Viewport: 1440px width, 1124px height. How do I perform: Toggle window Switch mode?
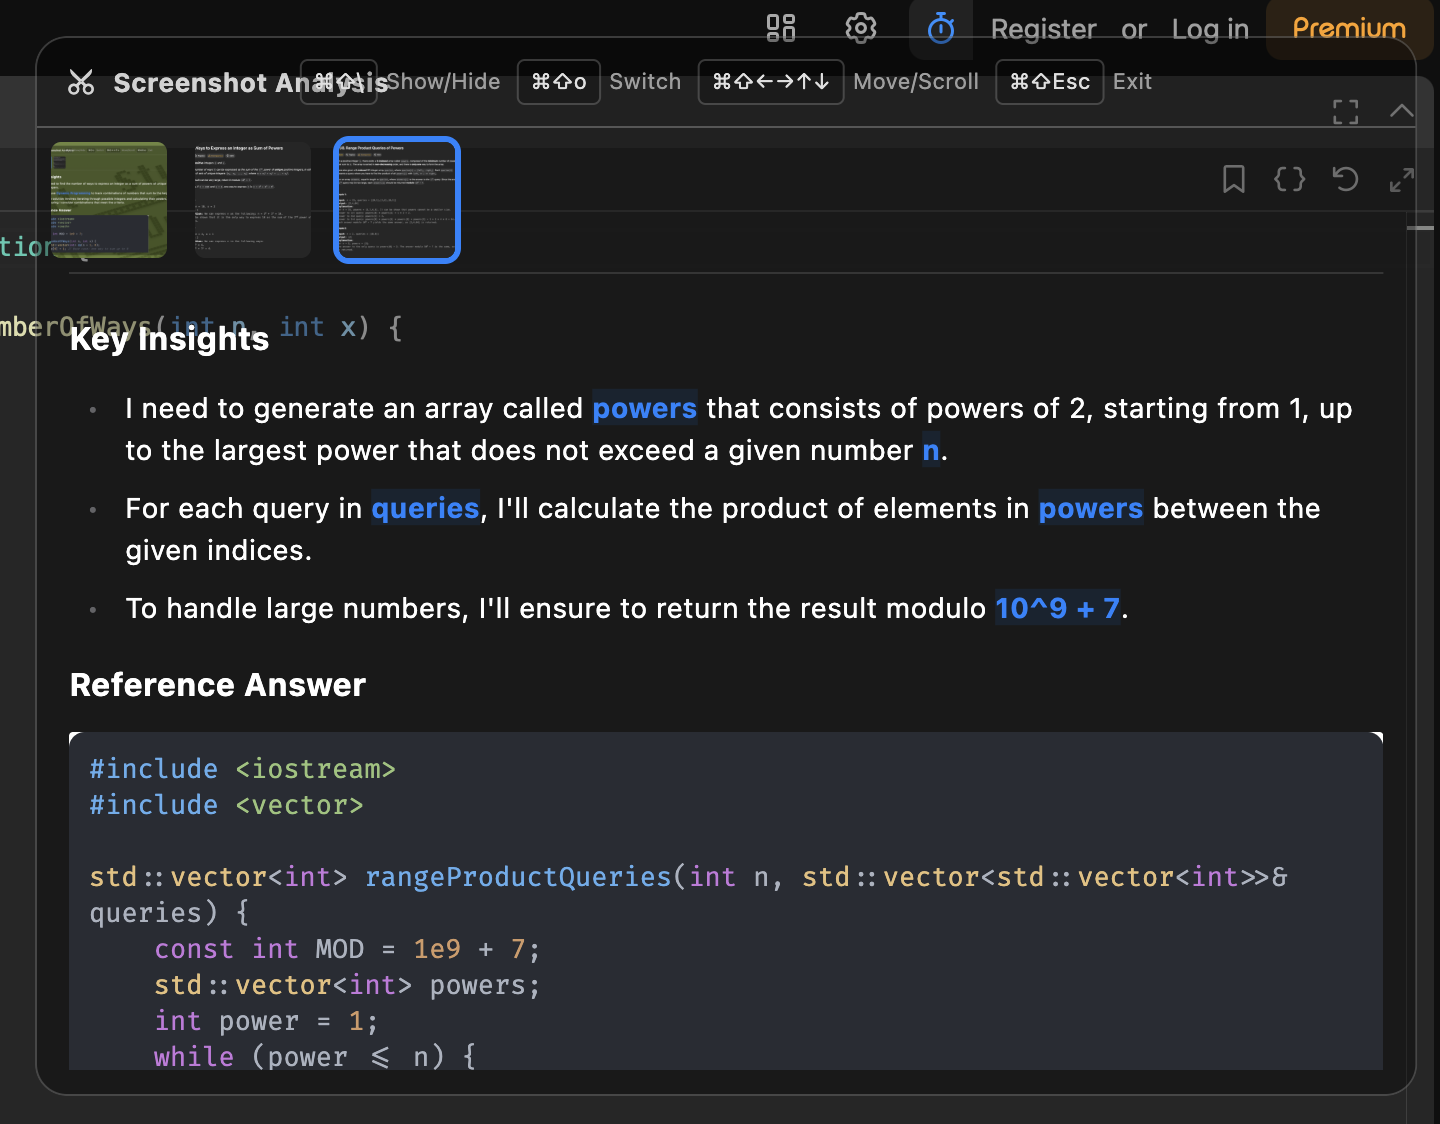[x=645, y=81]
